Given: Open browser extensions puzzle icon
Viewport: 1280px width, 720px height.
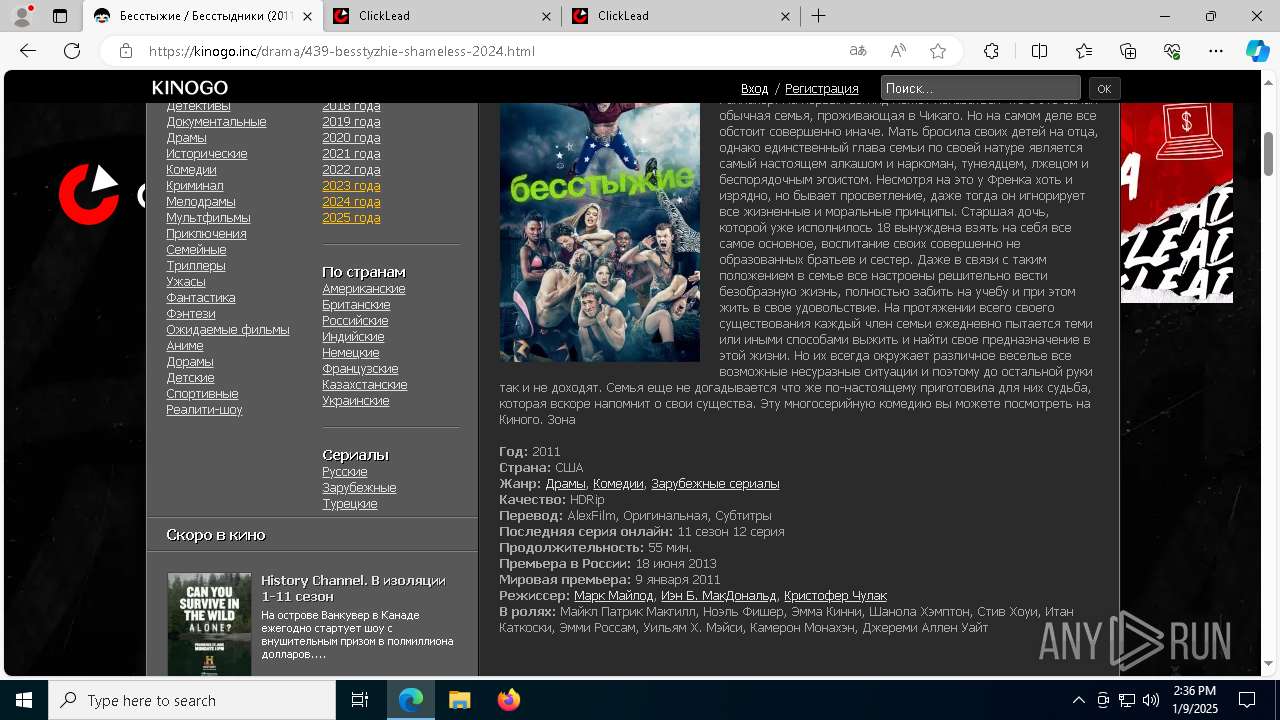Looking at the screenshot, I should coord(991,51).
